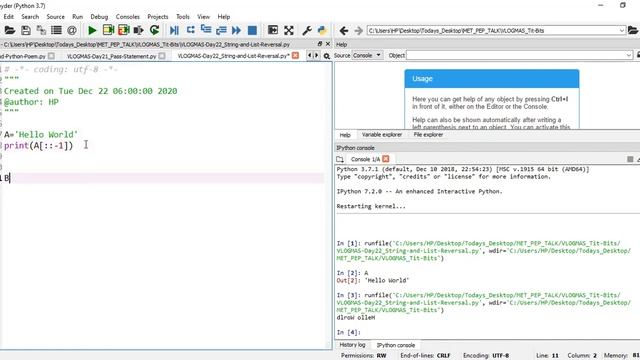The height and width of the screenshot is (360, 640).
Task: Expand the Object combo box arrow
Action: [629, 55]
